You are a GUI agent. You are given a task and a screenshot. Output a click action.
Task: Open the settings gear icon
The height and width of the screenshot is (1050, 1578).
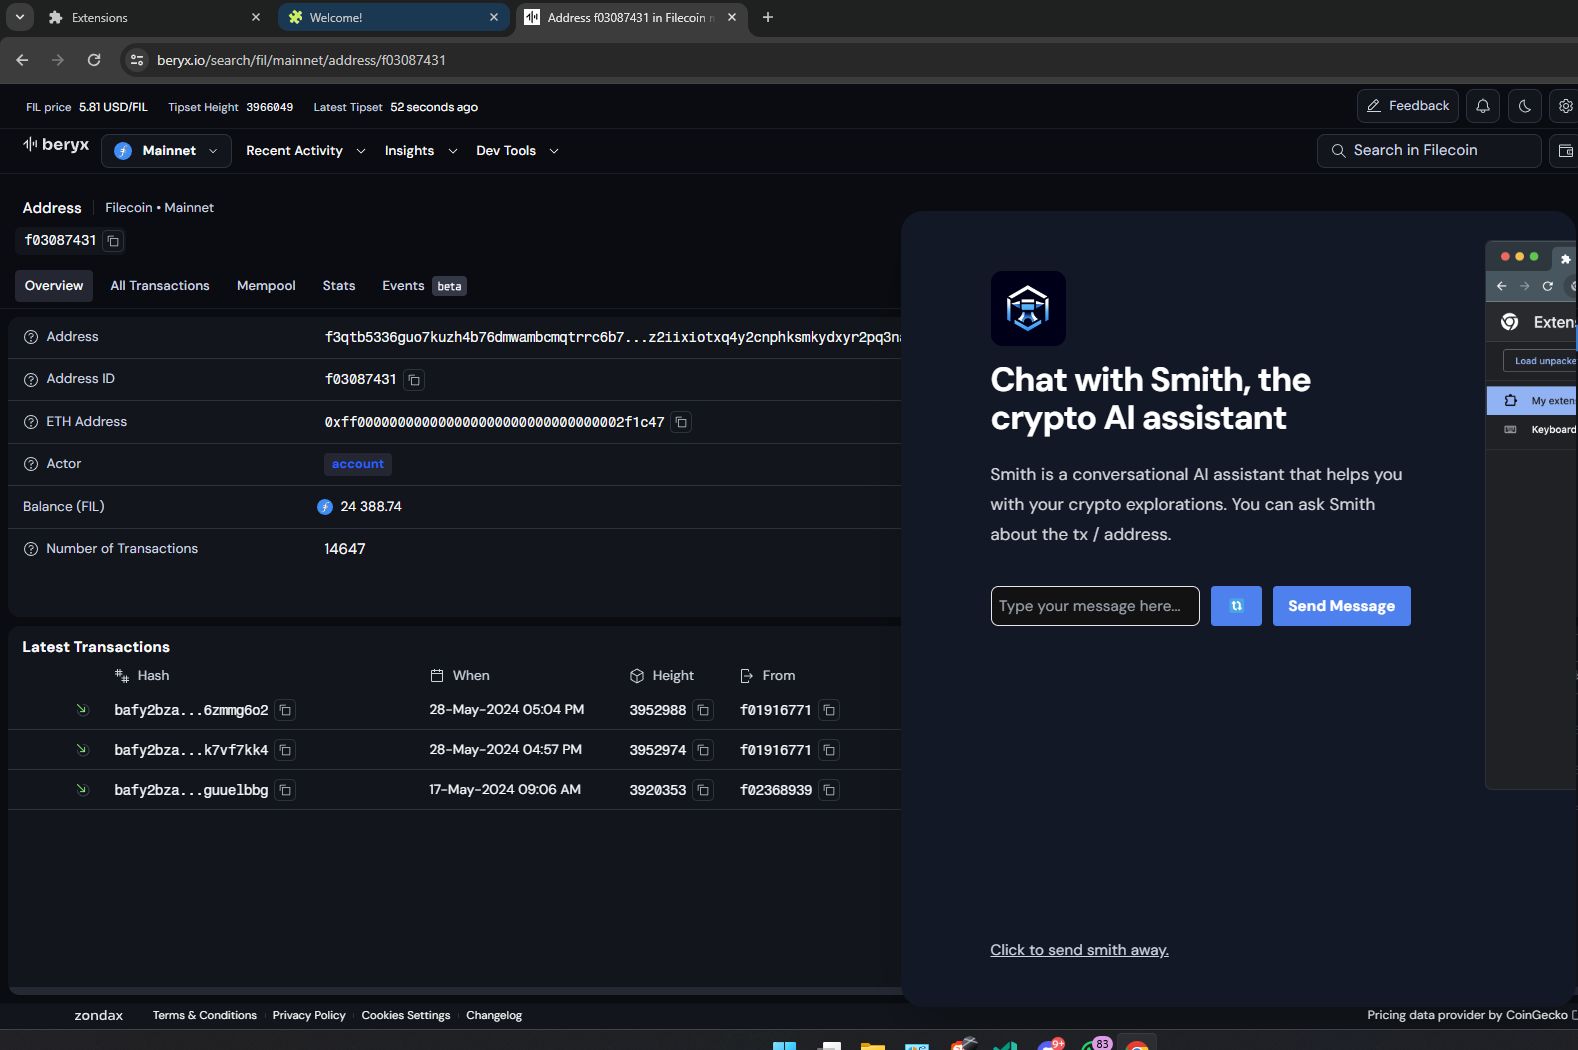click(1565, 106)
